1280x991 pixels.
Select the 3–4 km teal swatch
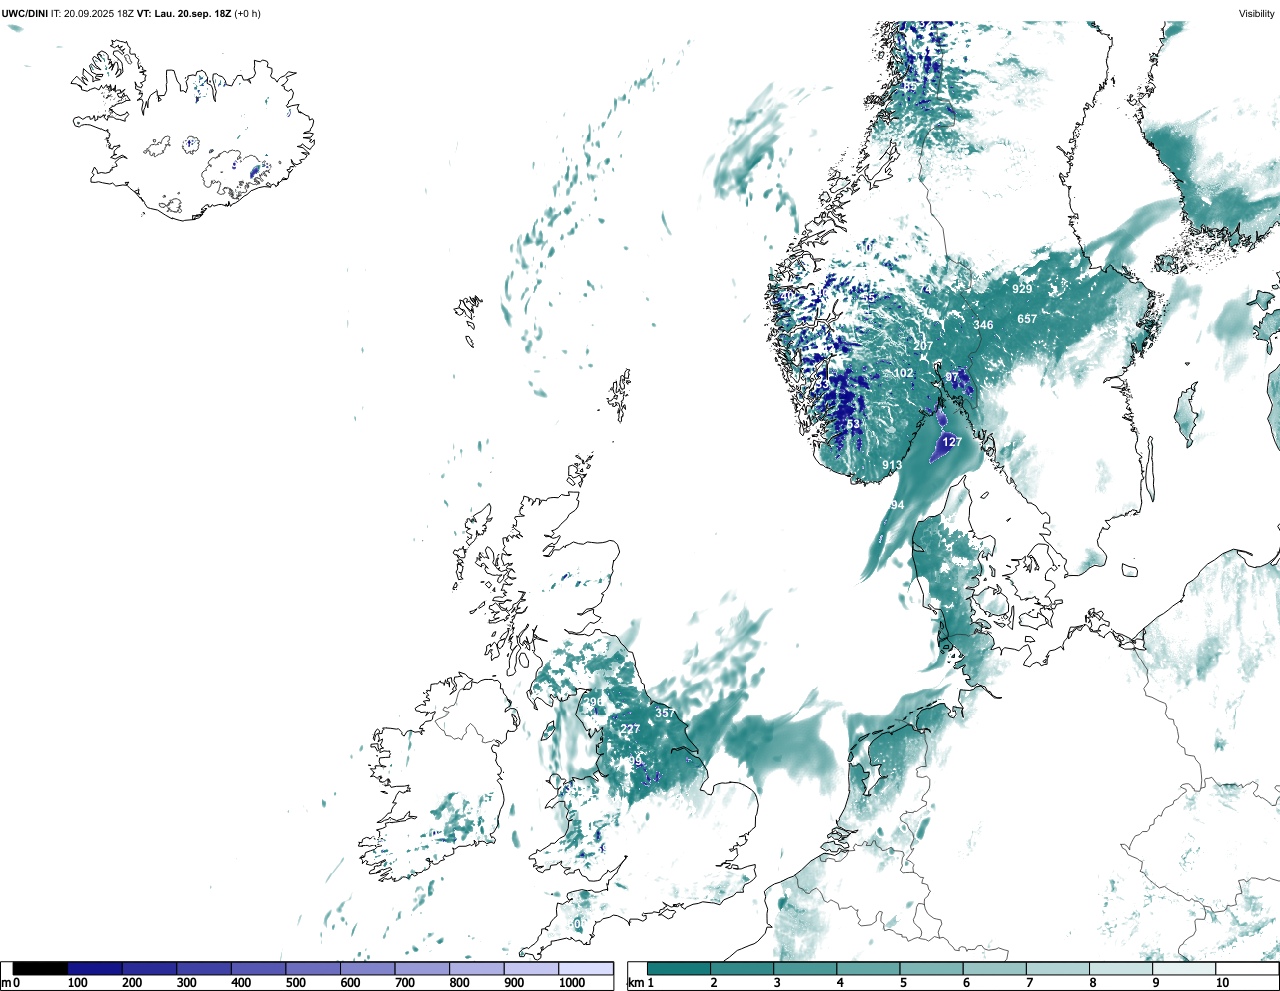click(805, 969)
